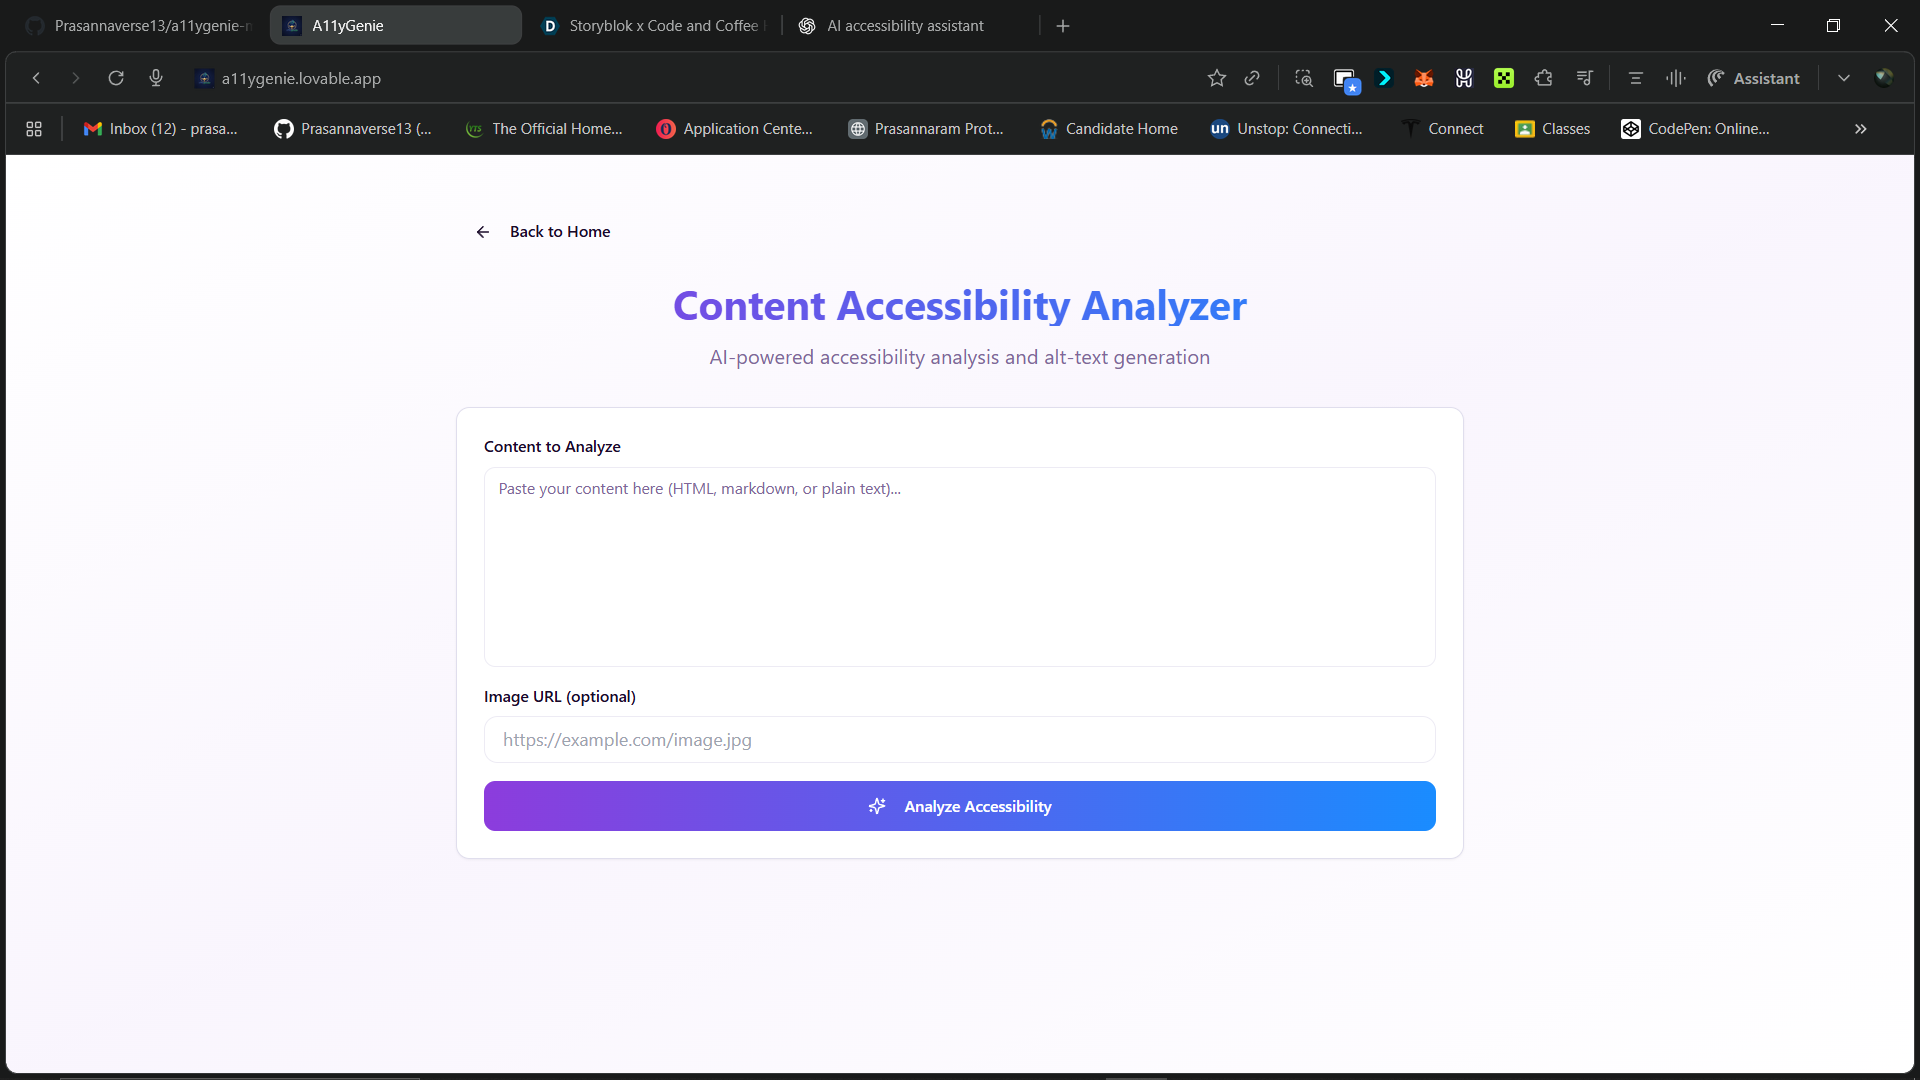Click the copy link icon in address bar
This screenshot has width=1920, height=1080.
coord(1252,78)
